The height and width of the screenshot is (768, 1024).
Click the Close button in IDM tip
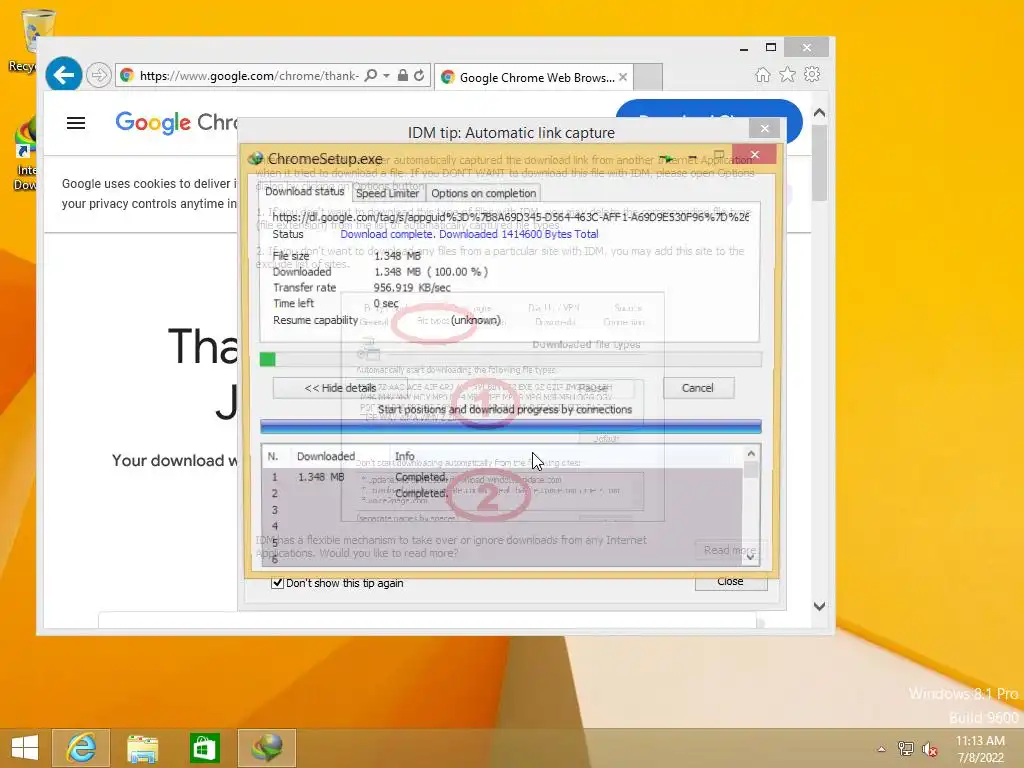coord(730,581)
